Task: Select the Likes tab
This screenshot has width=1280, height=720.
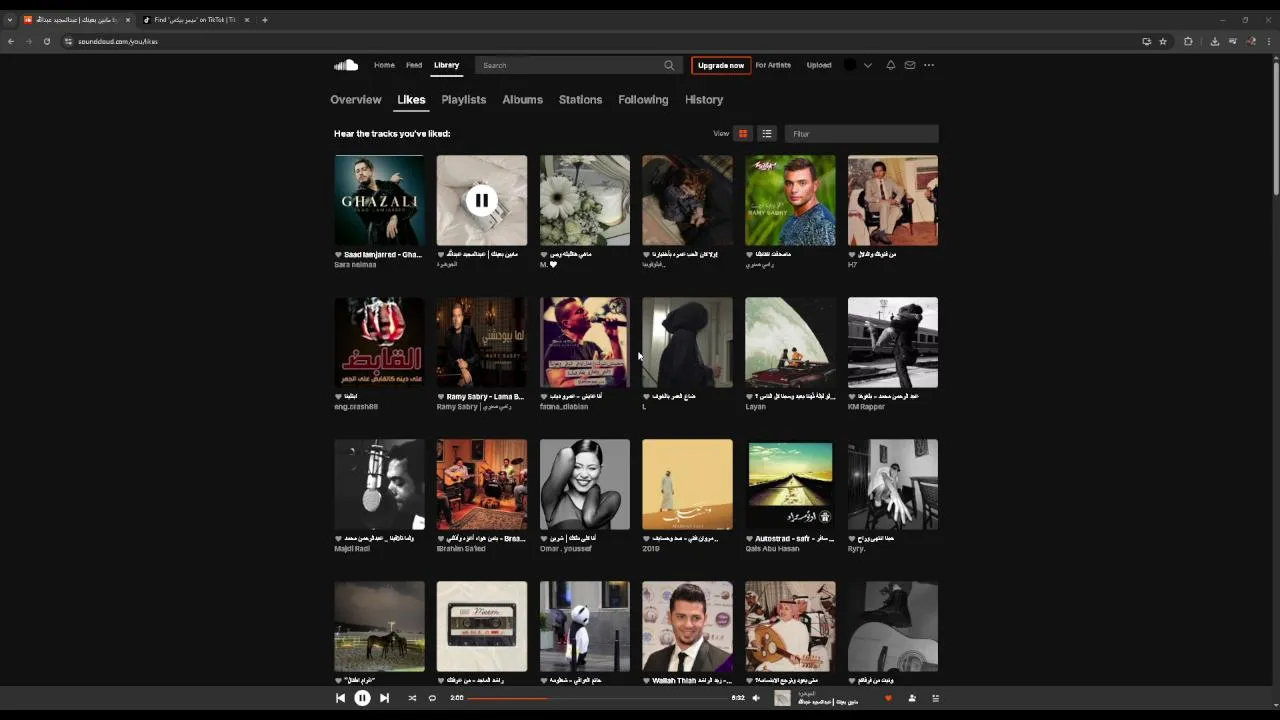Action: click(x=411, y=100)
